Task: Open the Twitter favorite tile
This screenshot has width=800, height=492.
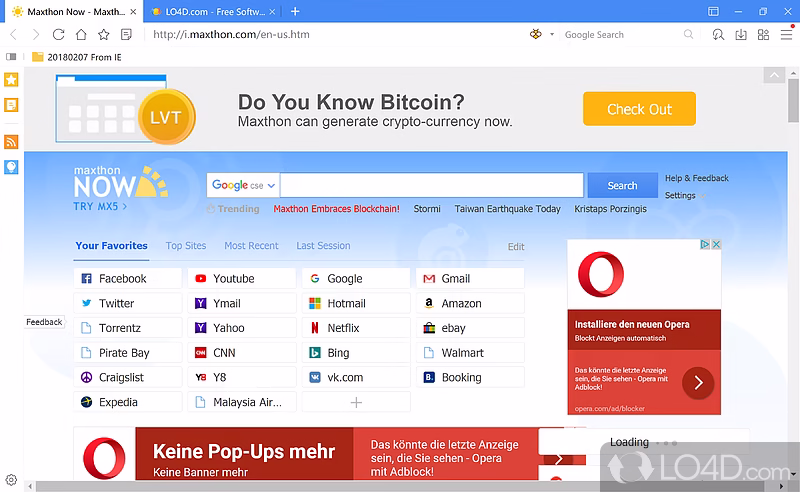Action: click(x=128, y=303)
